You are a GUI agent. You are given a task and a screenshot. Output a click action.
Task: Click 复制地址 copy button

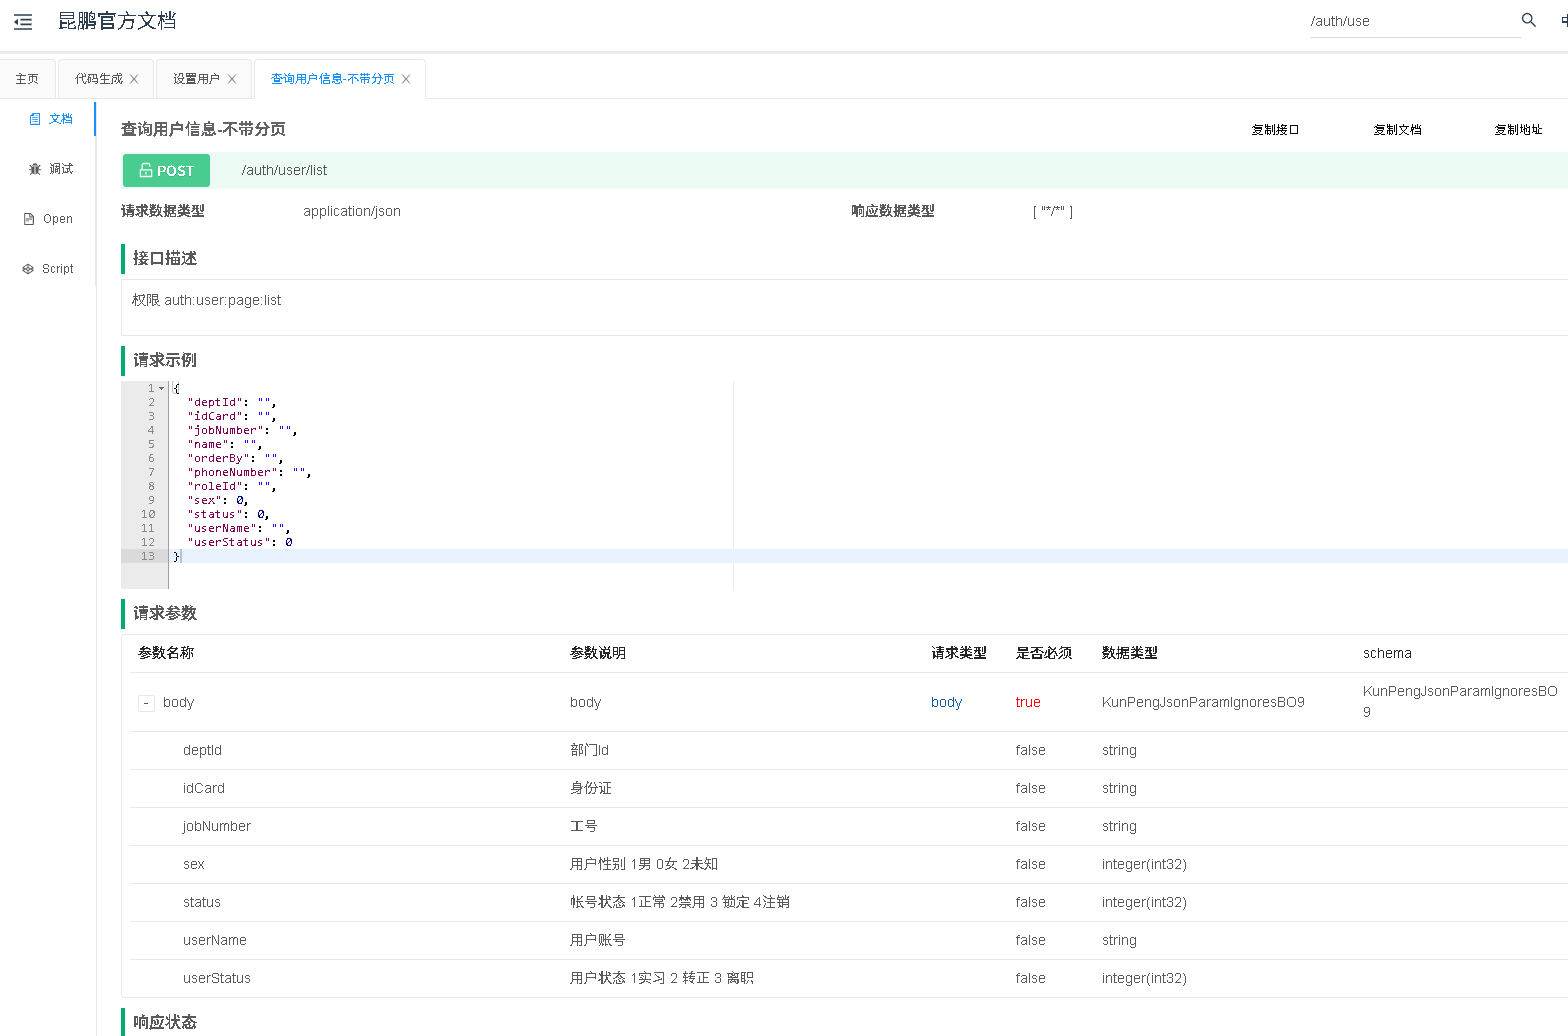(x=1518, y=130)
